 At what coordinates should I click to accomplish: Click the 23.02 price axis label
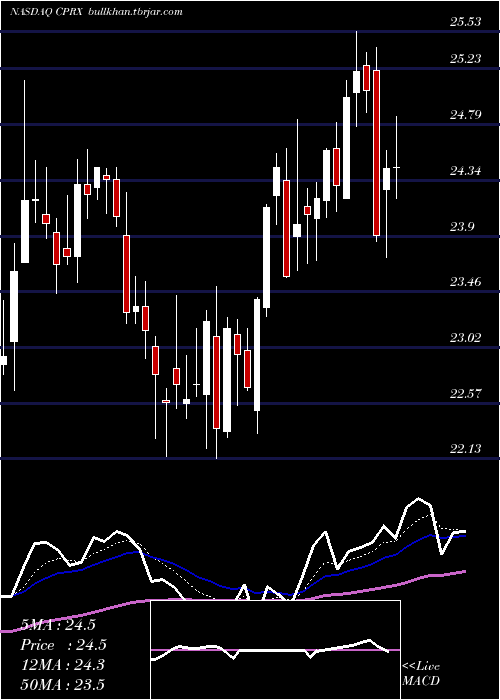[x=466, y=338]
